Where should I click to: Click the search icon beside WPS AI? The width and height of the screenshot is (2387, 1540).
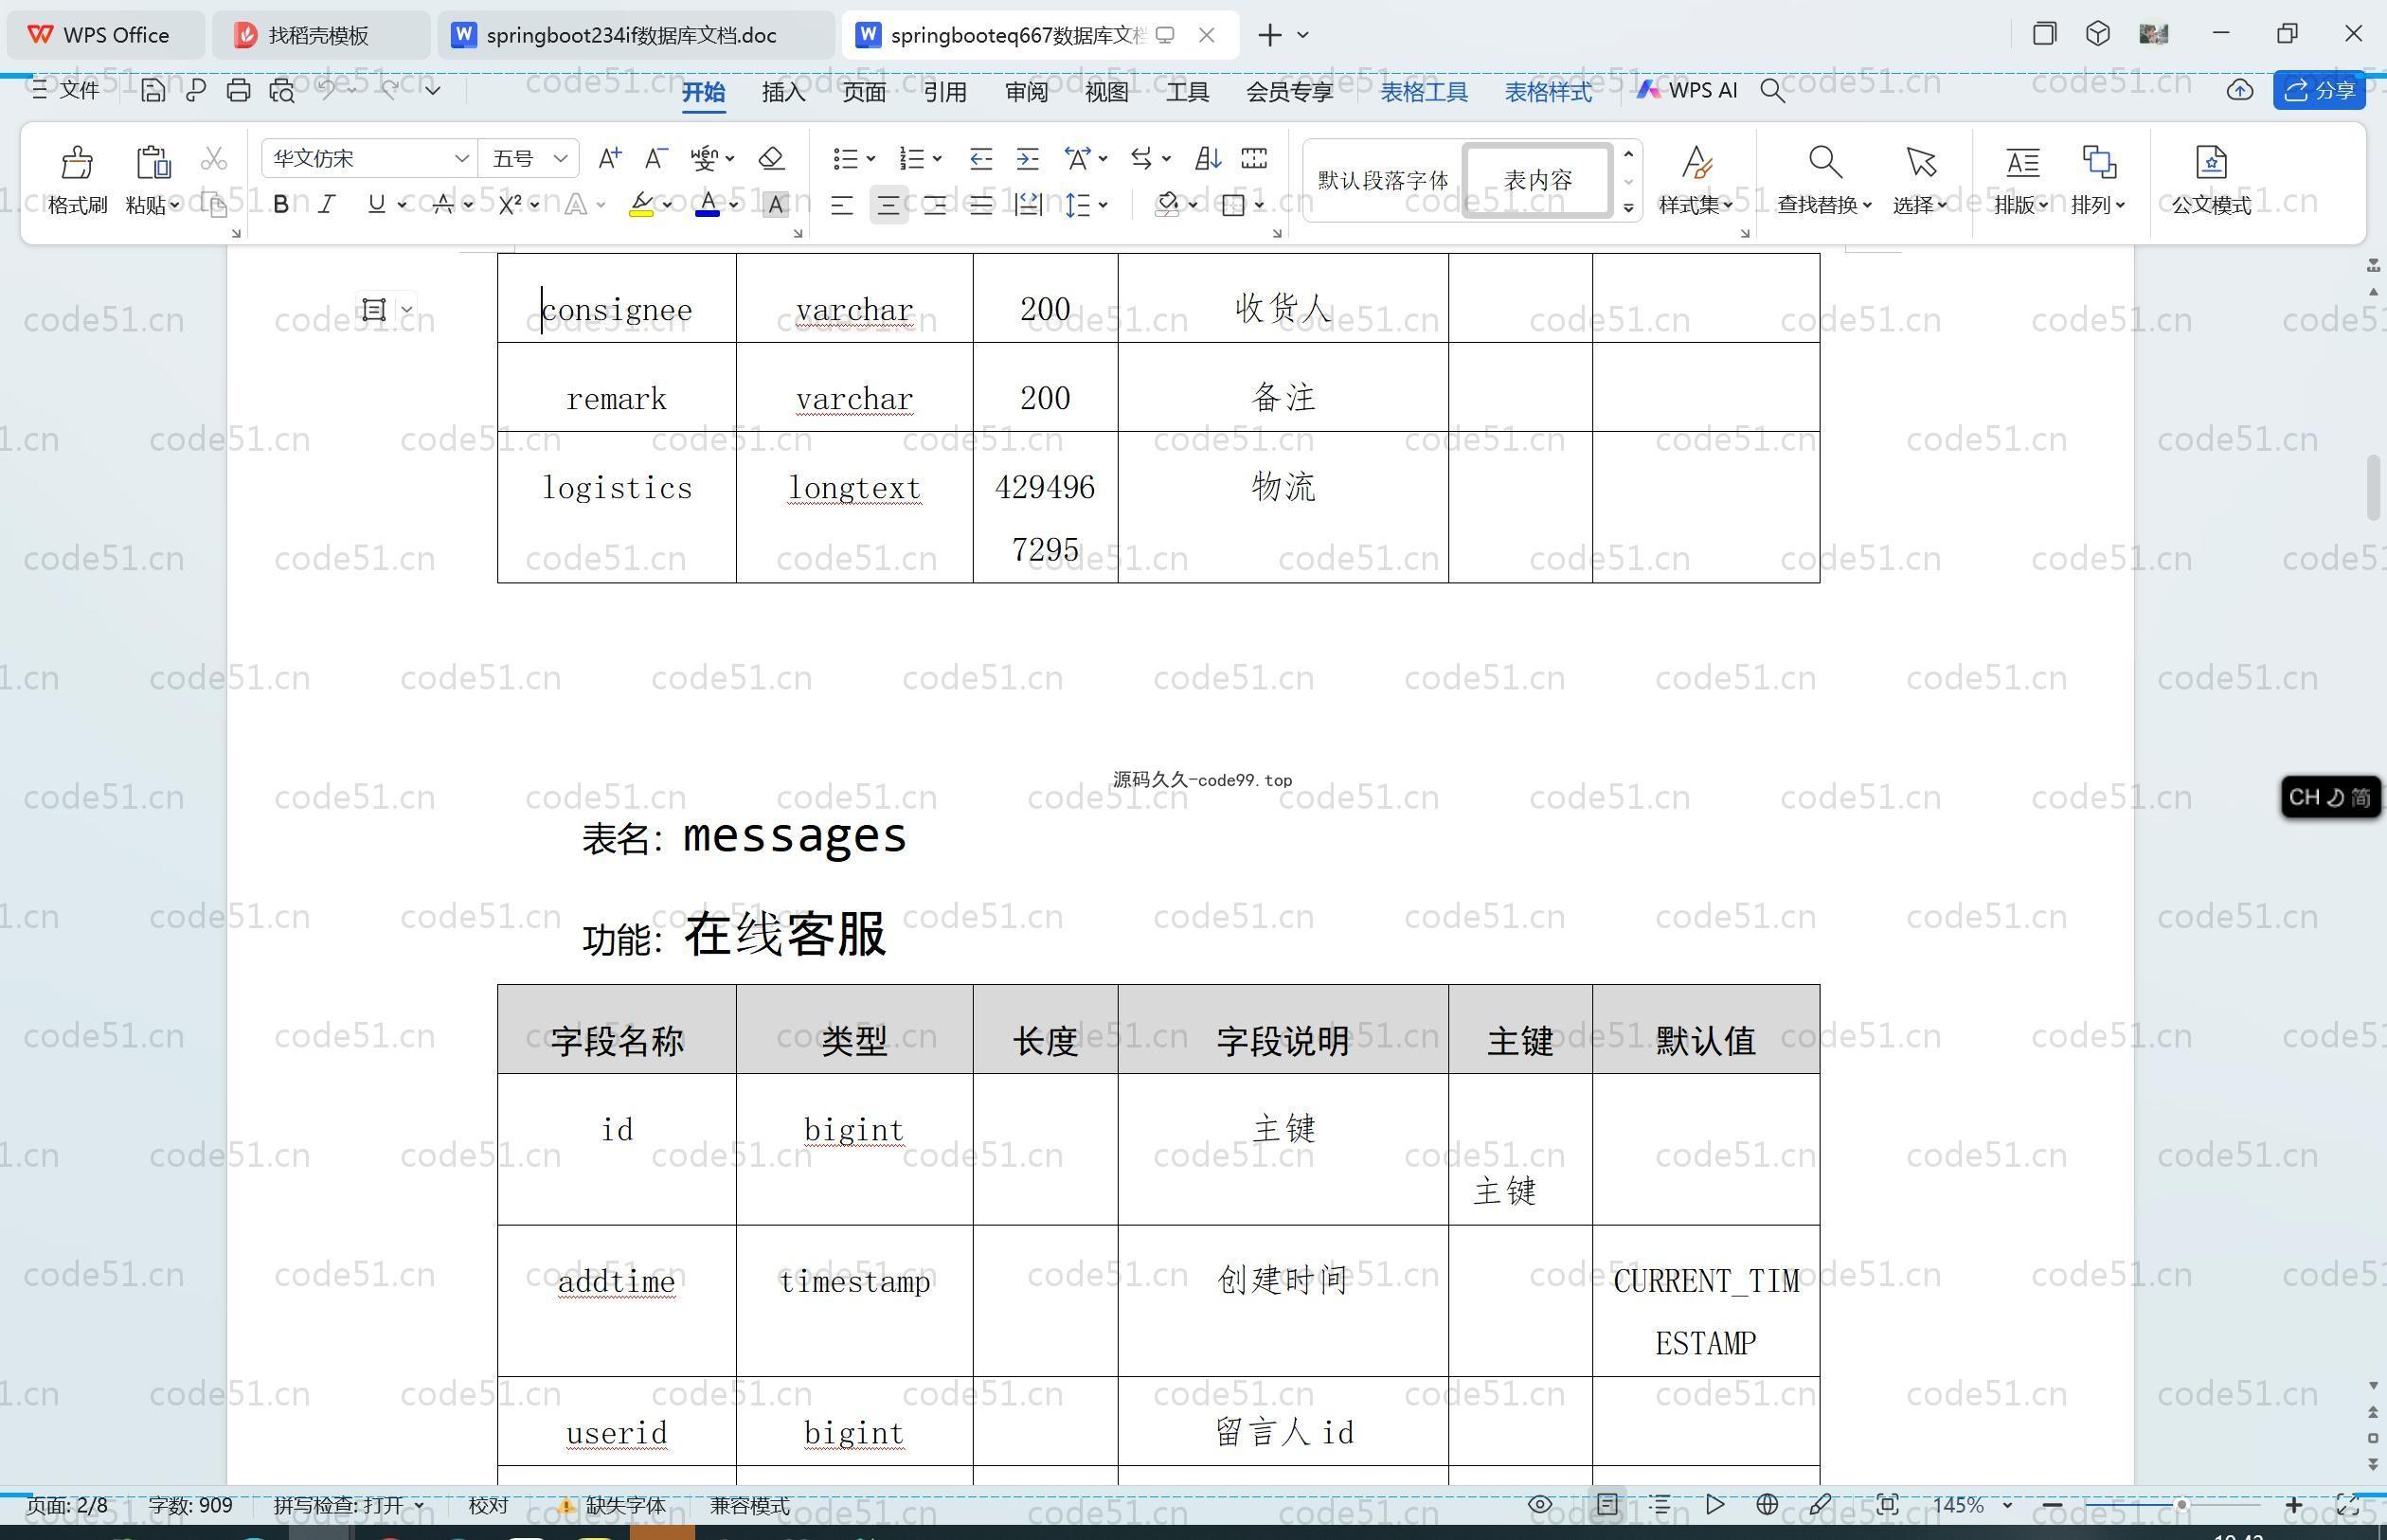1772,90
